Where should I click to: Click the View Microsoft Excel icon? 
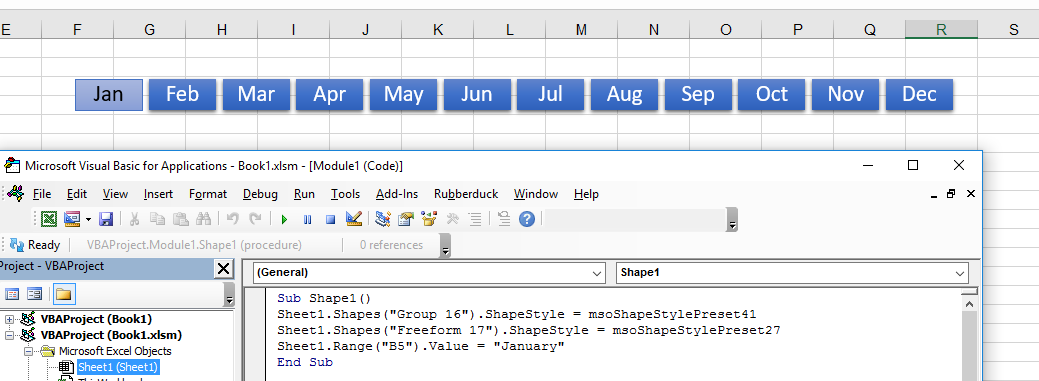click(x=49, y=219)
